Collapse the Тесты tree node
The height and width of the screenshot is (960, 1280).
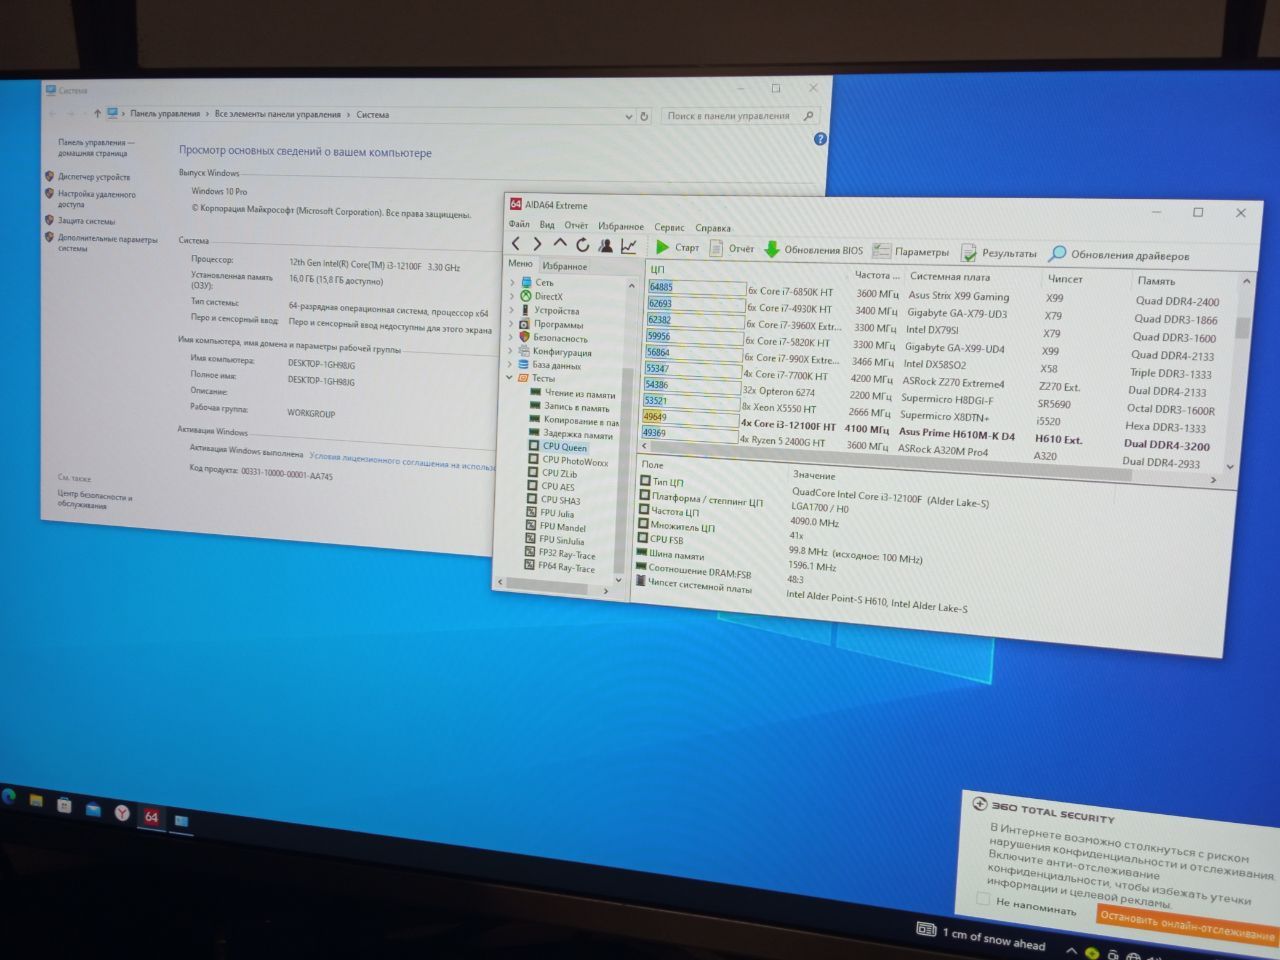[510, 377]
